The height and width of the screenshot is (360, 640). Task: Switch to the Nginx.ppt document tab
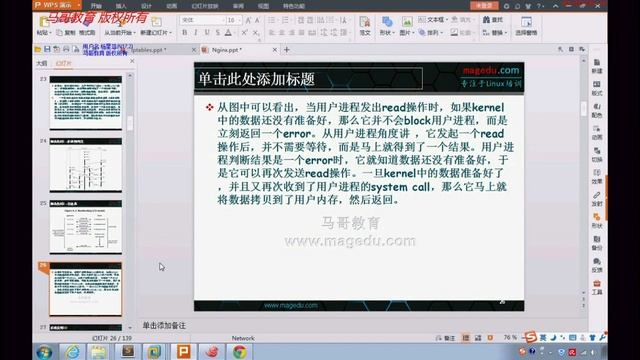tap(227, 50)
